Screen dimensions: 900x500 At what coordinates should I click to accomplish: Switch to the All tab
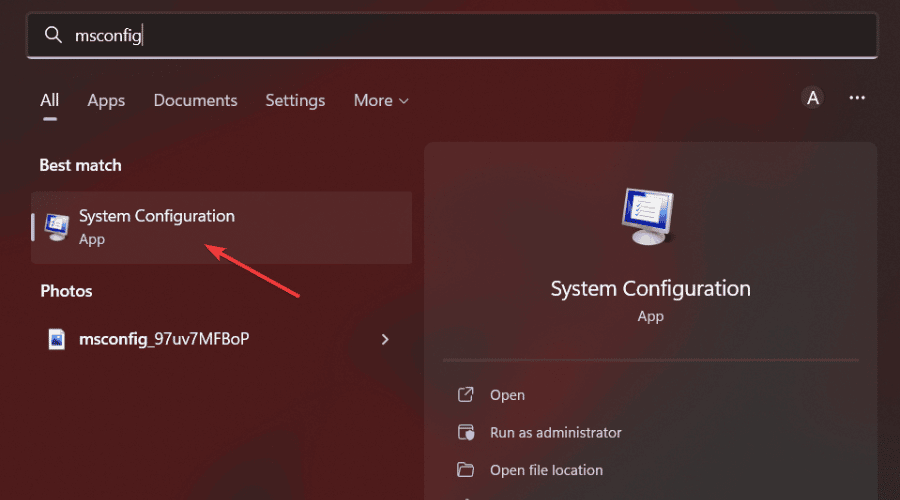tap(49, 100)
